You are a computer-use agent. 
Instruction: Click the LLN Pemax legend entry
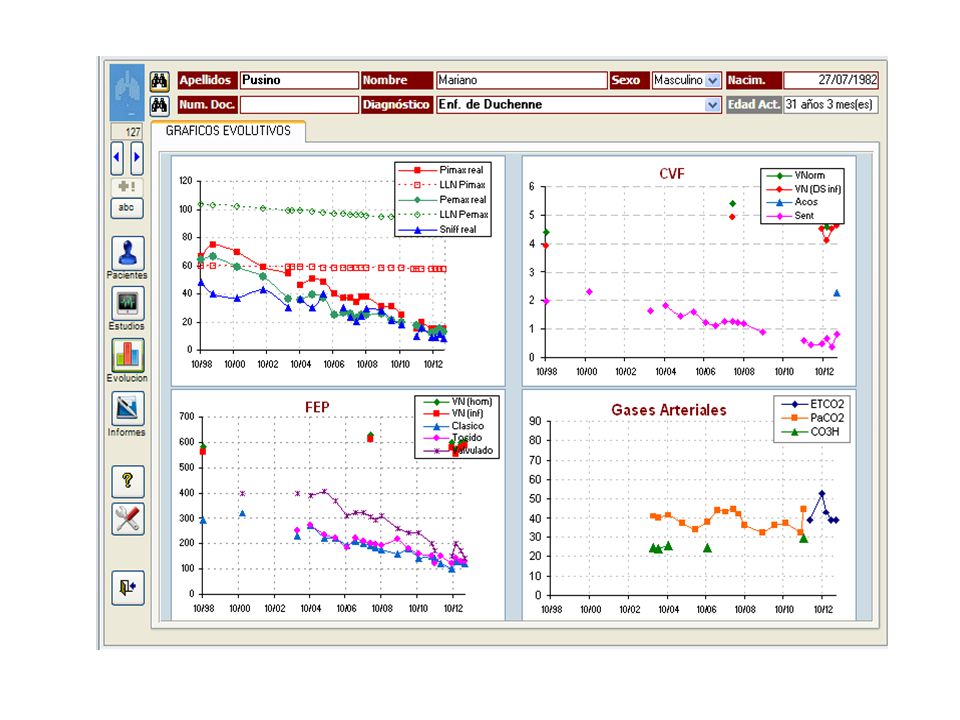[443, 215]
